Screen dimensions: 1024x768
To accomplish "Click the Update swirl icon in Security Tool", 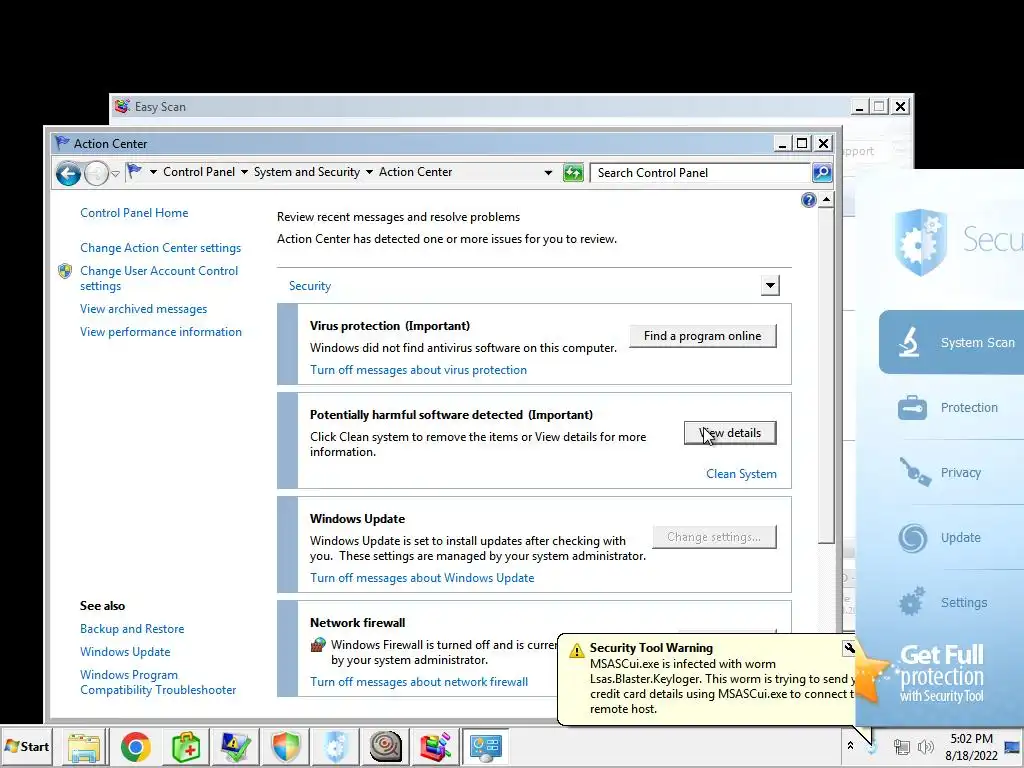I will (912, 538).
